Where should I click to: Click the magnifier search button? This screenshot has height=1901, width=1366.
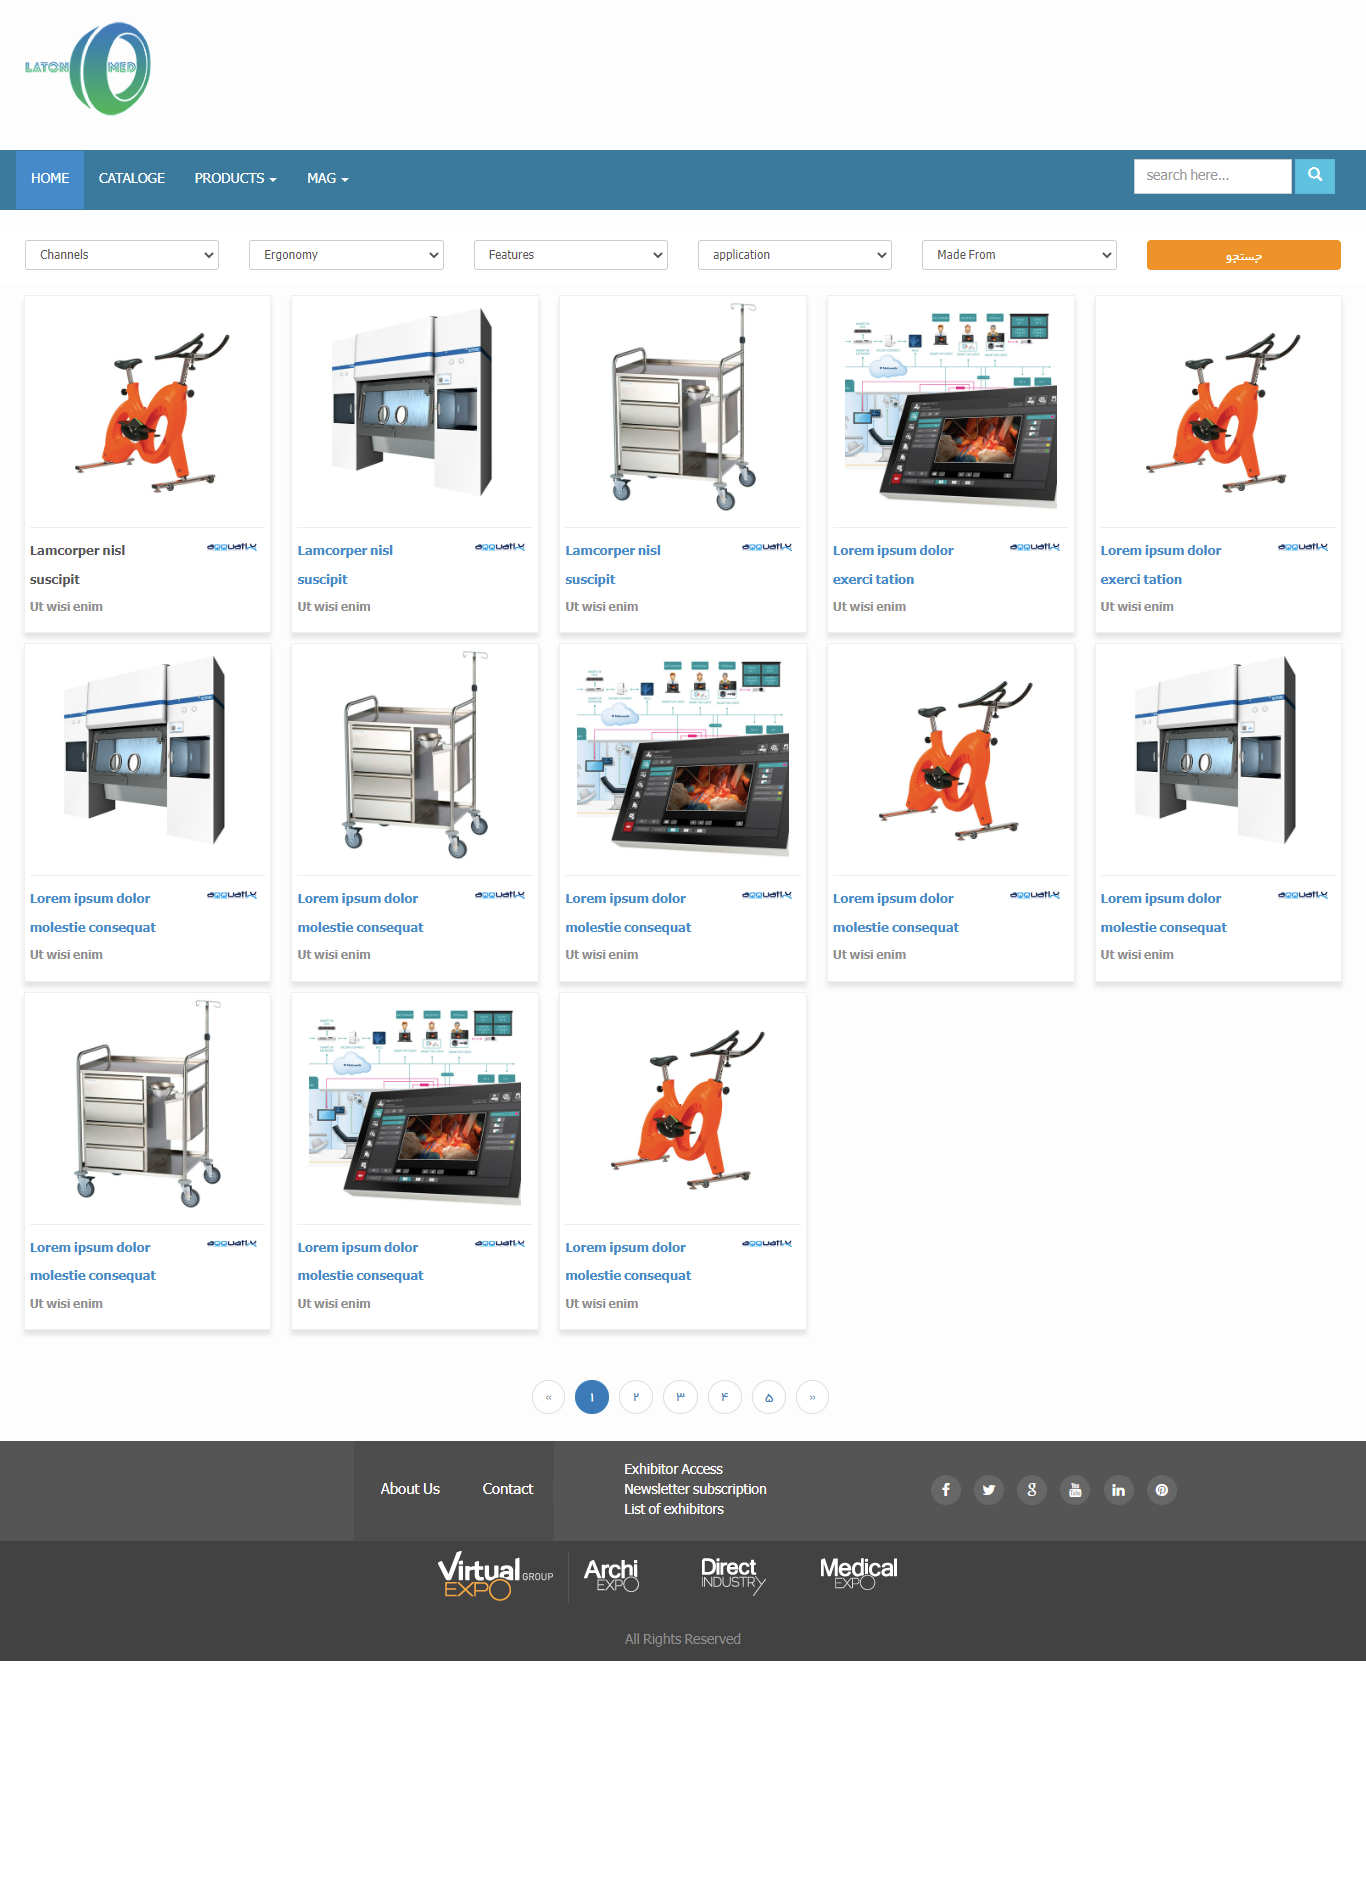point(1314,176)
